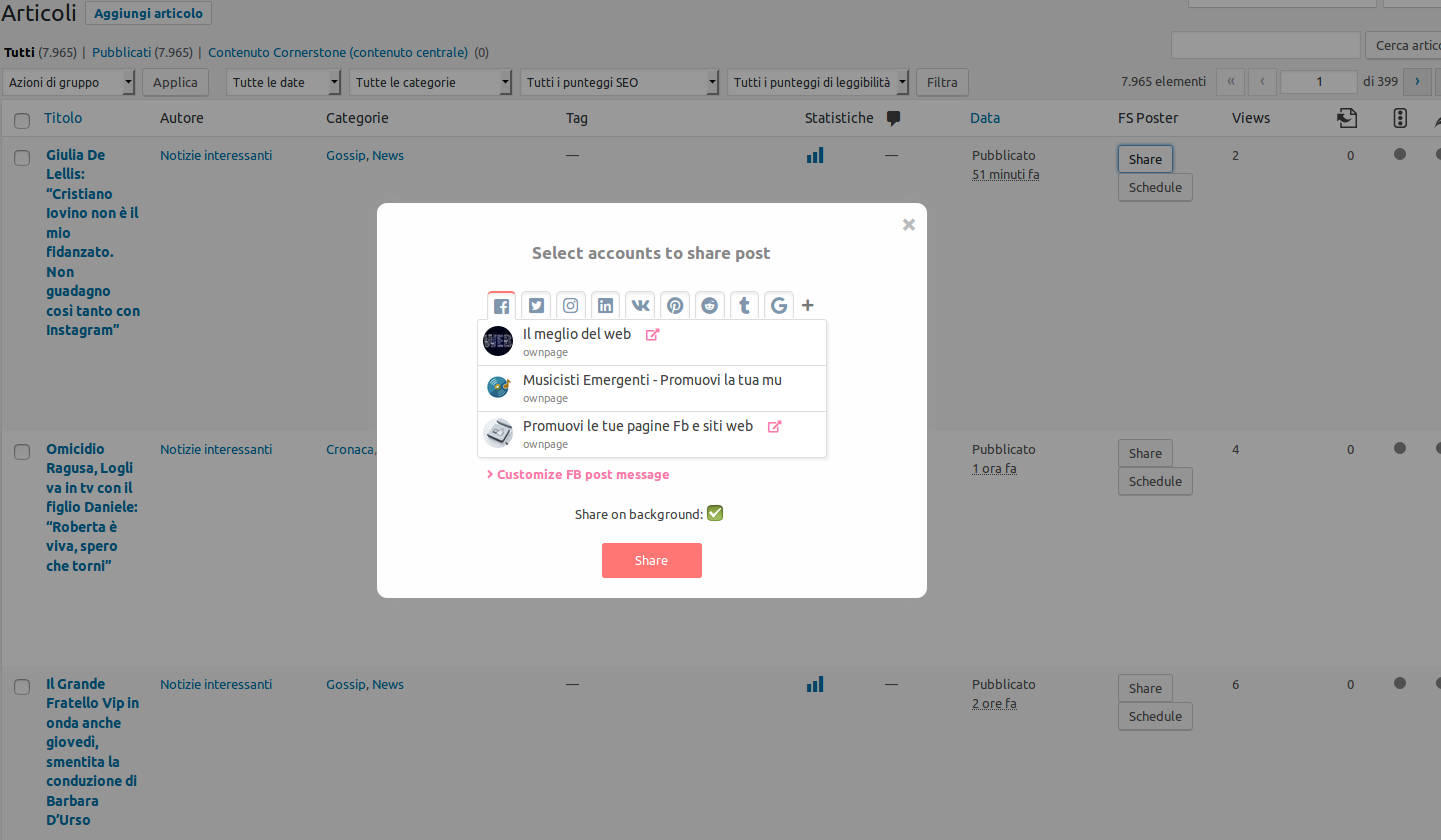Expand Customize FB post message
This screenshot has height=840, width=1441.
point(578,475)
